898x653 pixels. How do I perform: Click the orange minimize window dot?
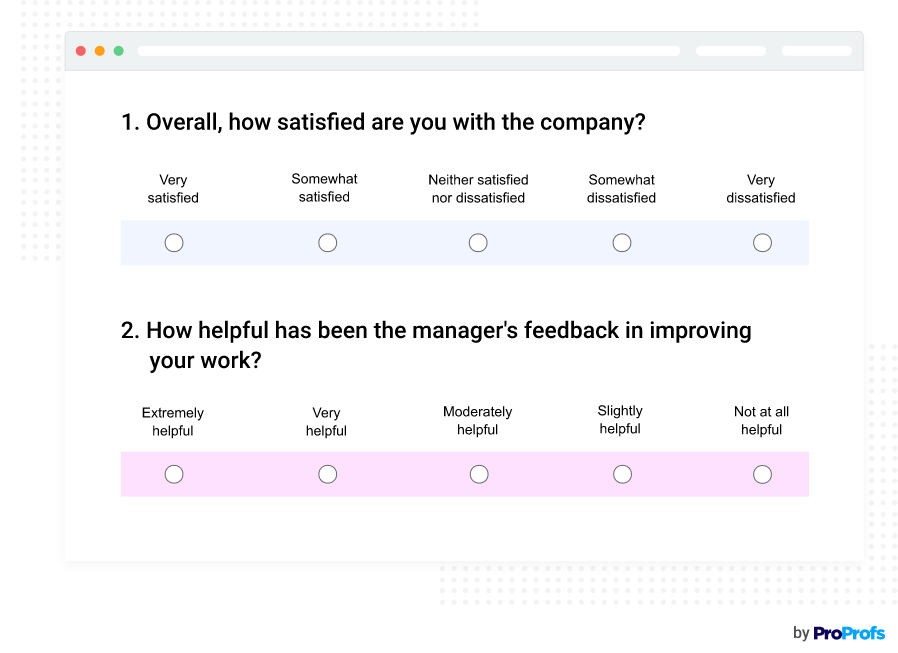100,51
